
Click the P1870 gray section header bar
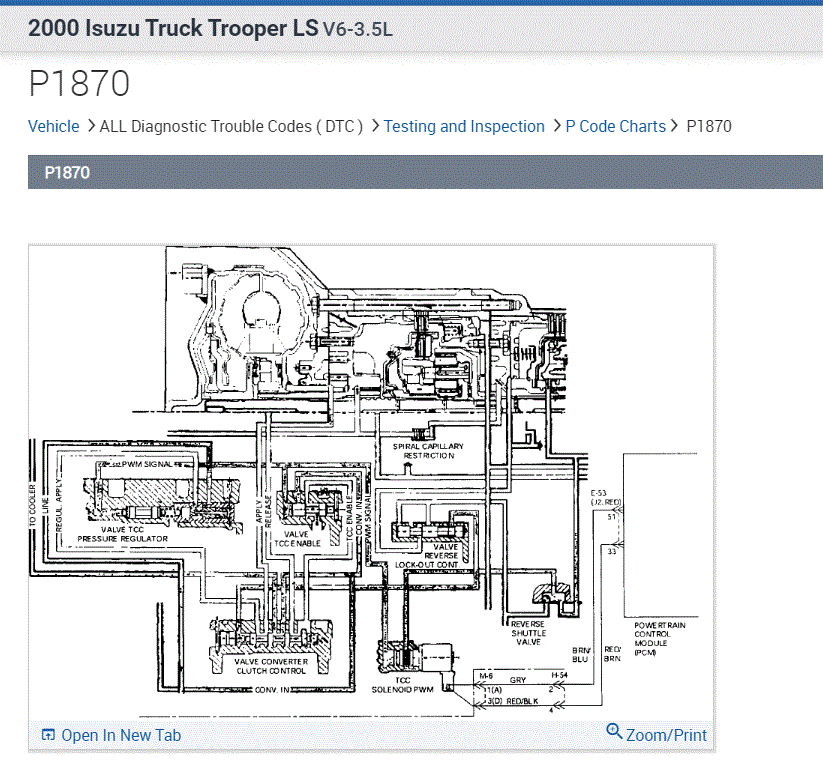coord(425,172)
